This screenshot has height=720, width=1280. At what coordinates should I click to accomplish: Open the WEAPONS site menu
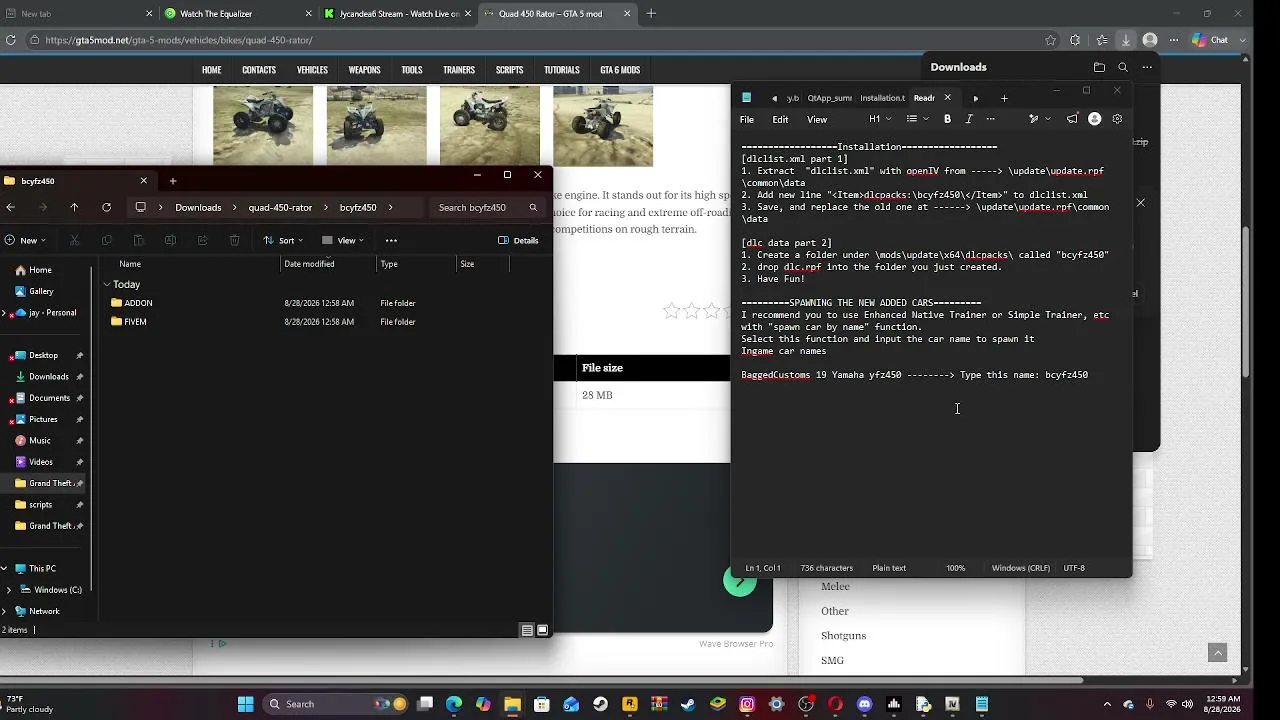364,70
